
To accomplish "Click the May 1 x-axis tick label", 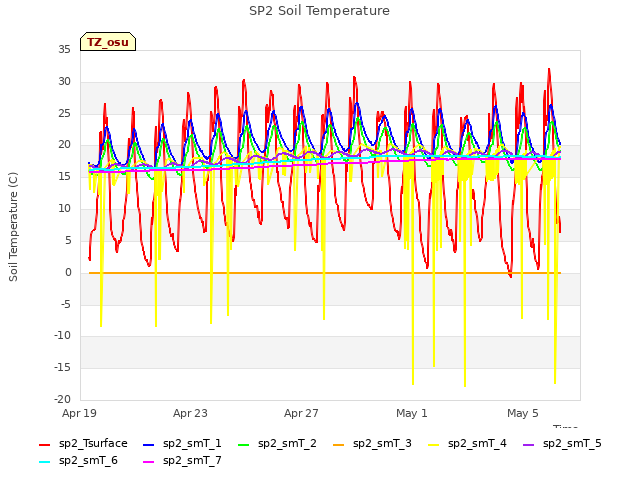I will (x=412, y=413).
